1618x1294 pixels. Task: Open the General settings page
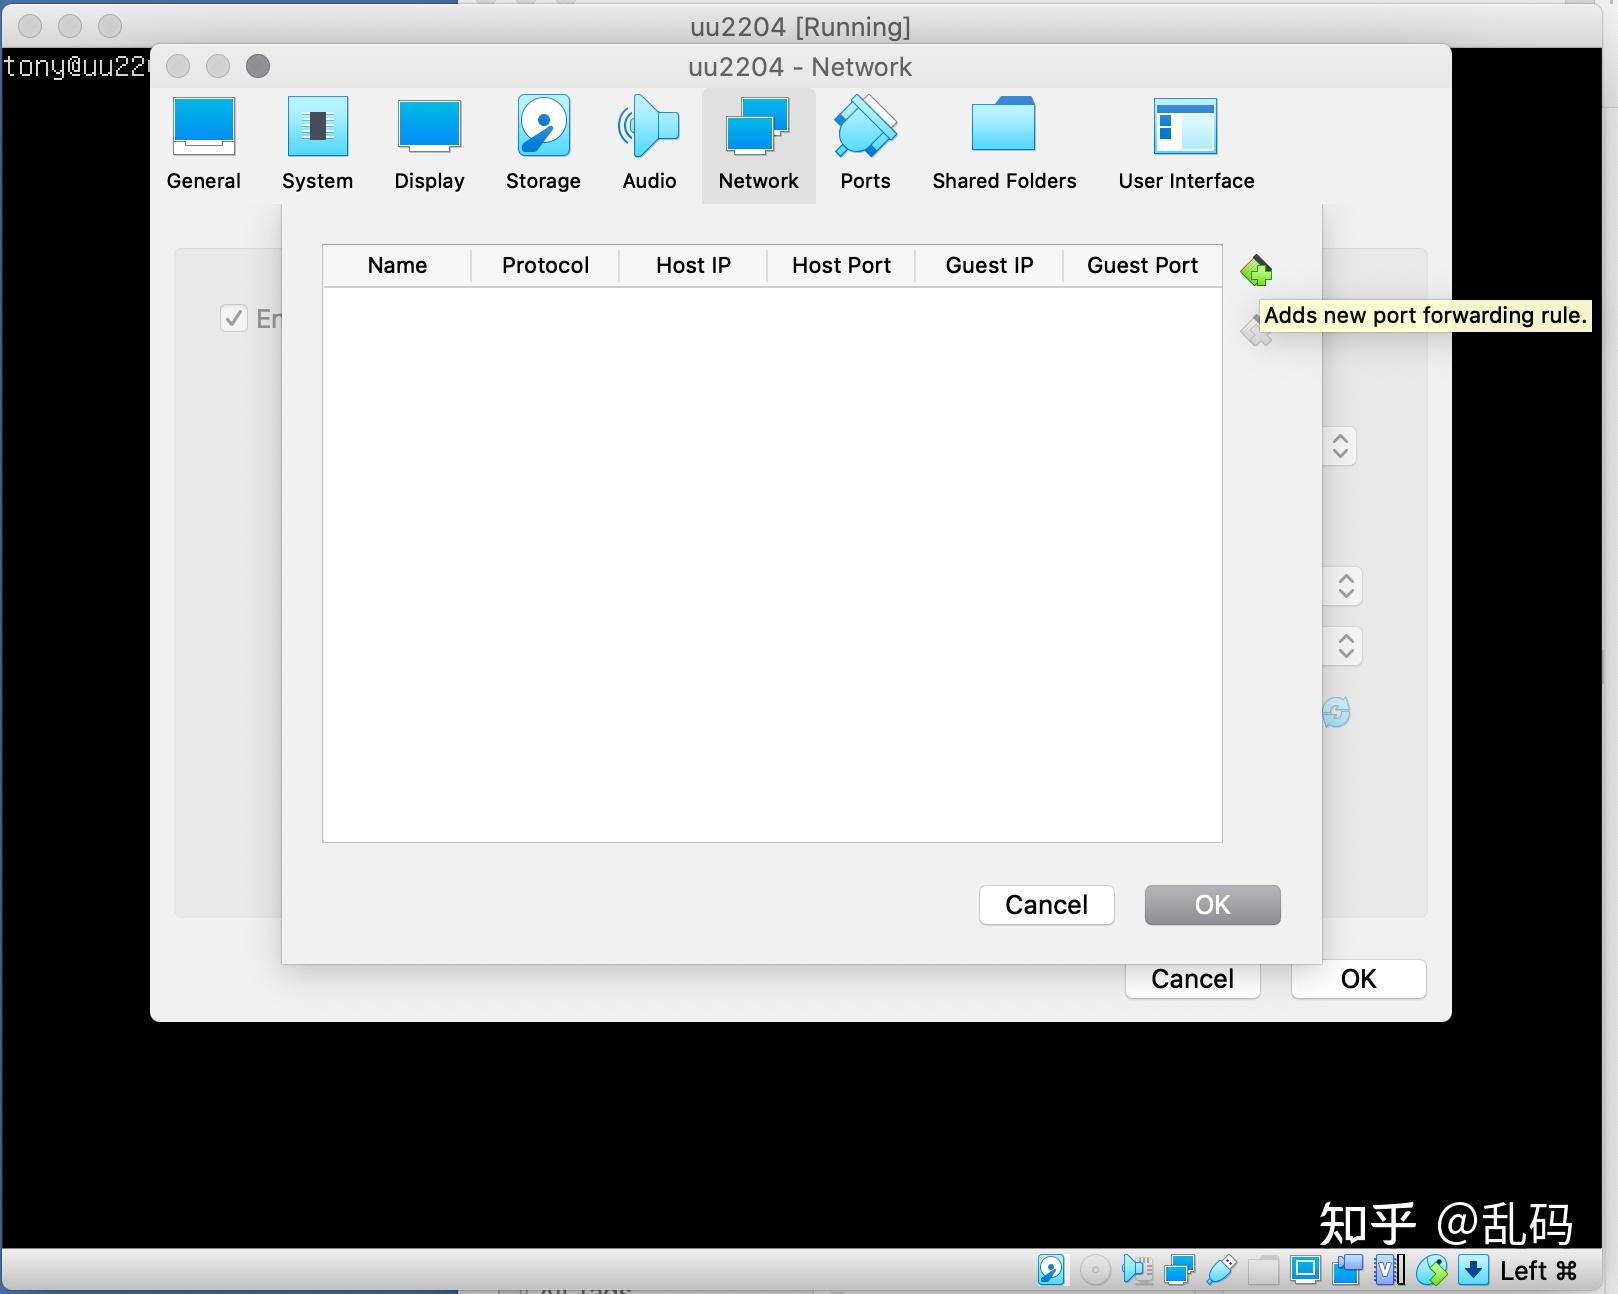click(x=203, y=140)
